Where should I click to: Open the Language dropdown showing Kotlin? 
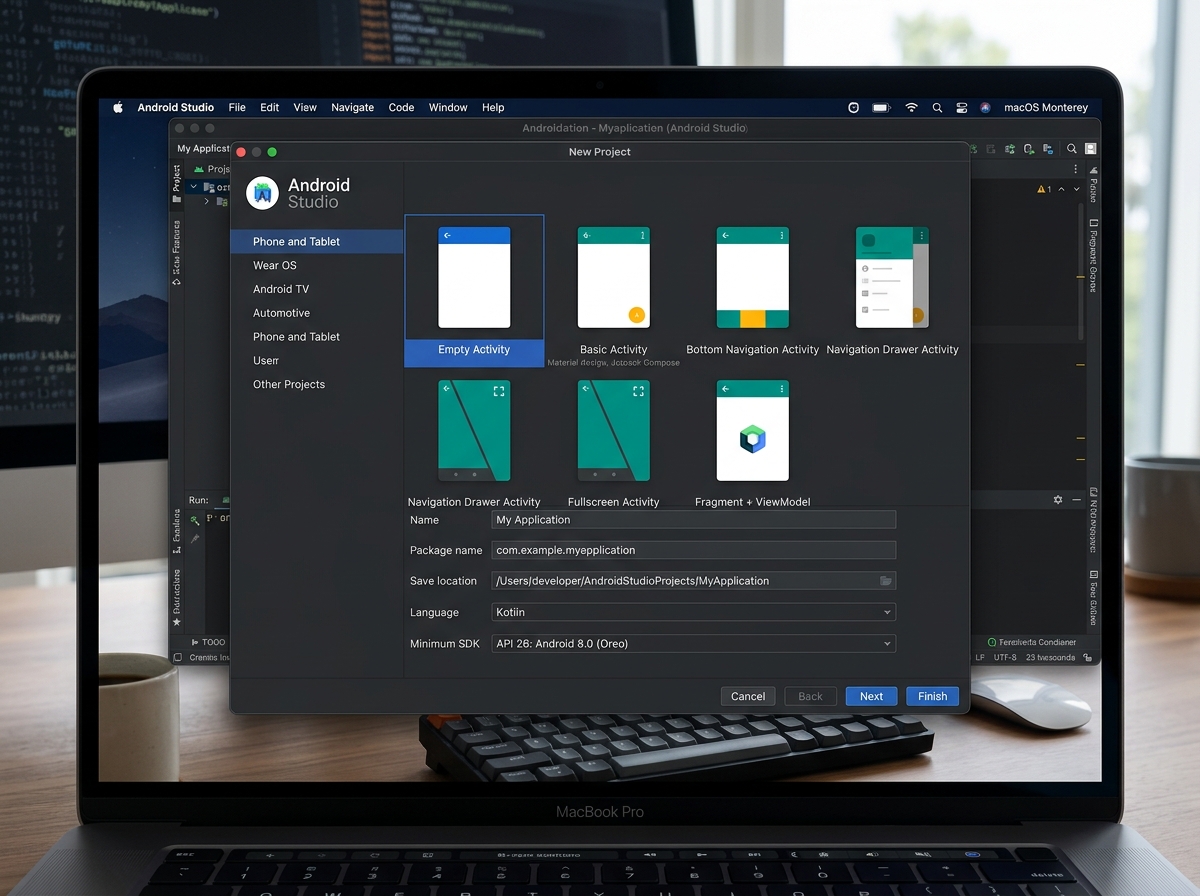coord(693,612)
